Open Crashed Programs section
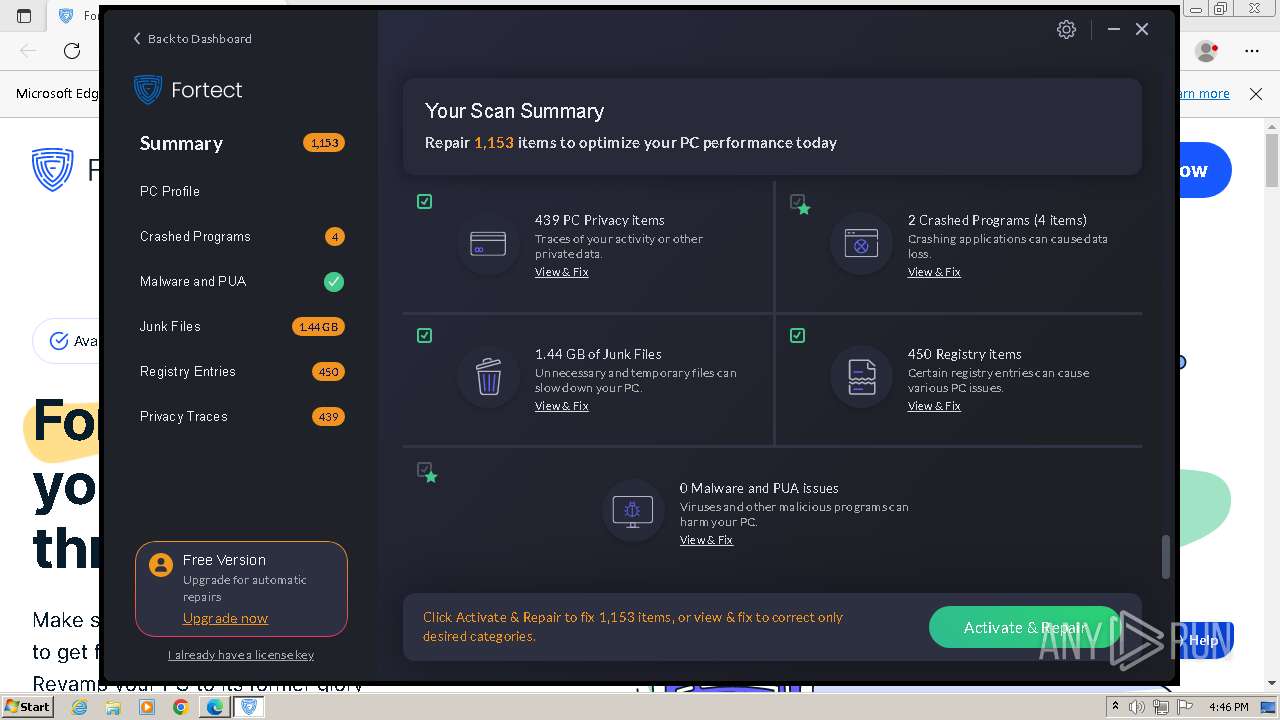This screenshot has height=720, width=1280. tap(195, 237)
